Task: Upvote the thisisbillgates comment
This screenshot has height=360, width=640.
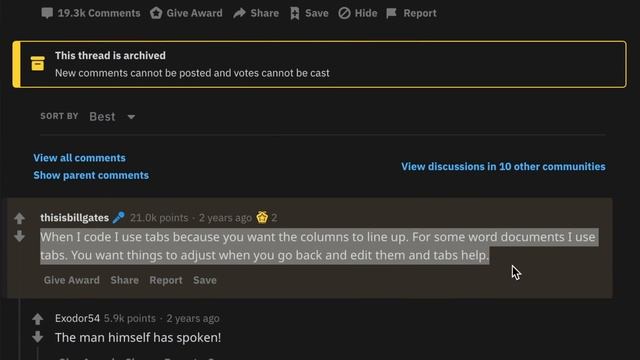Action: tap(19, 218)
